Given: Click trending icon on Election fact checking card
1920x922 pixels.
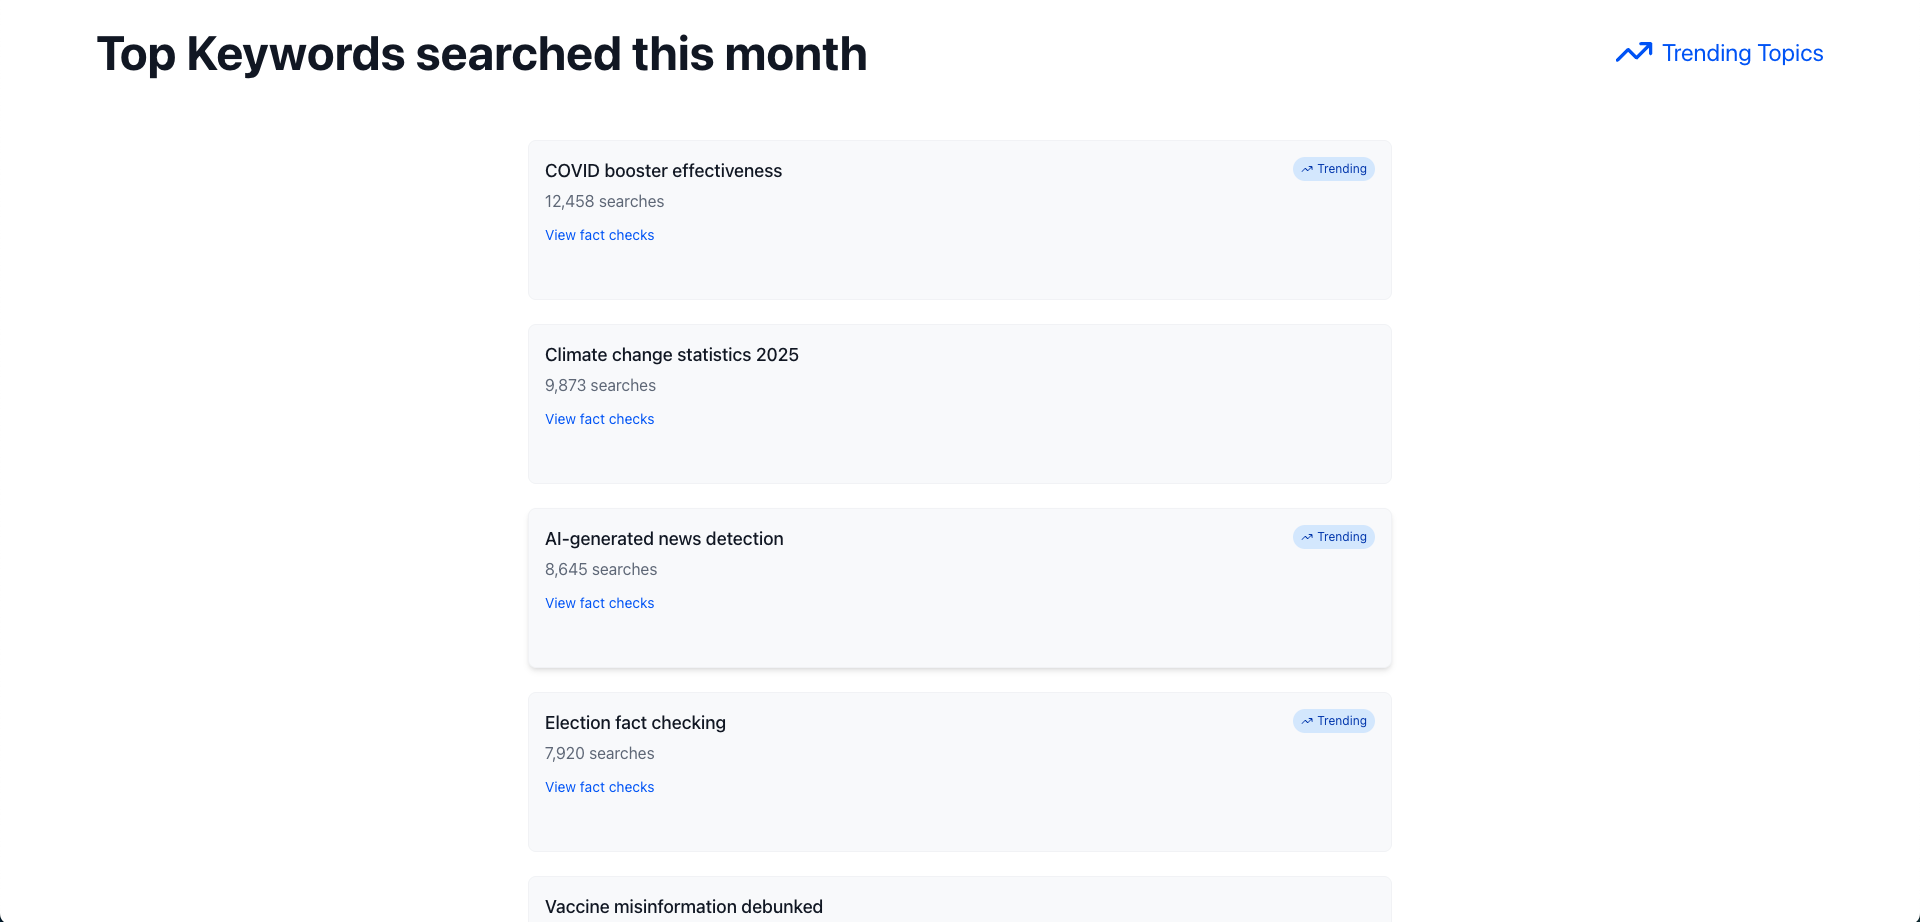Looking at the screenshot, I should pos(1307,721).
